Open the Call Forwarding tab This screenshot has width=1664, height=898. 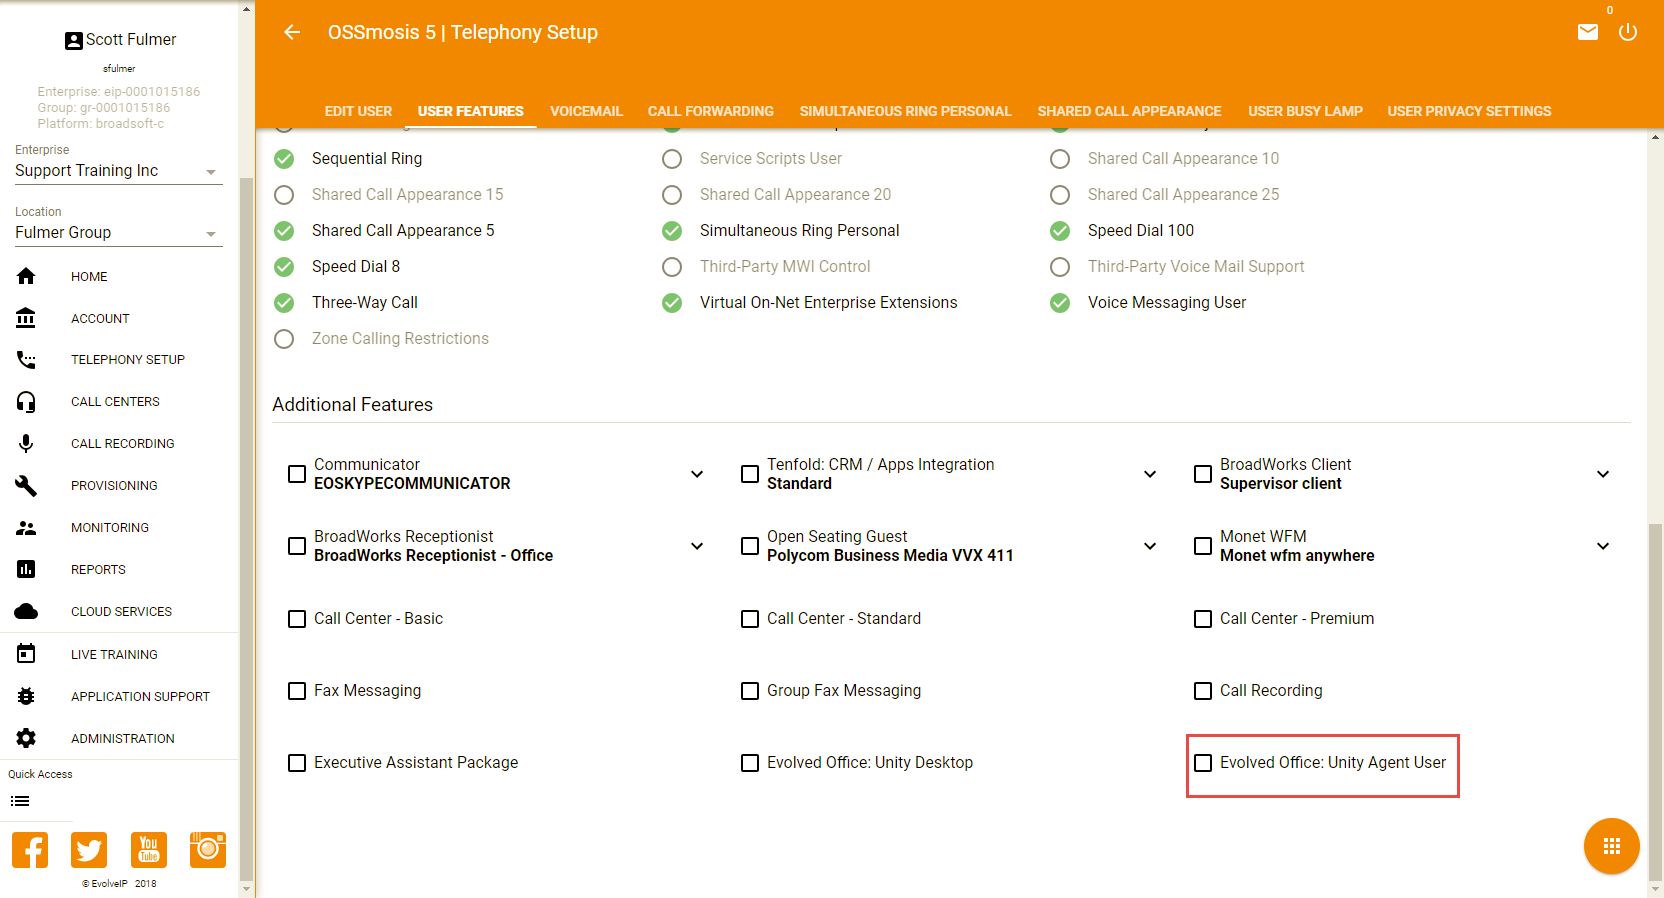[710, 111]
